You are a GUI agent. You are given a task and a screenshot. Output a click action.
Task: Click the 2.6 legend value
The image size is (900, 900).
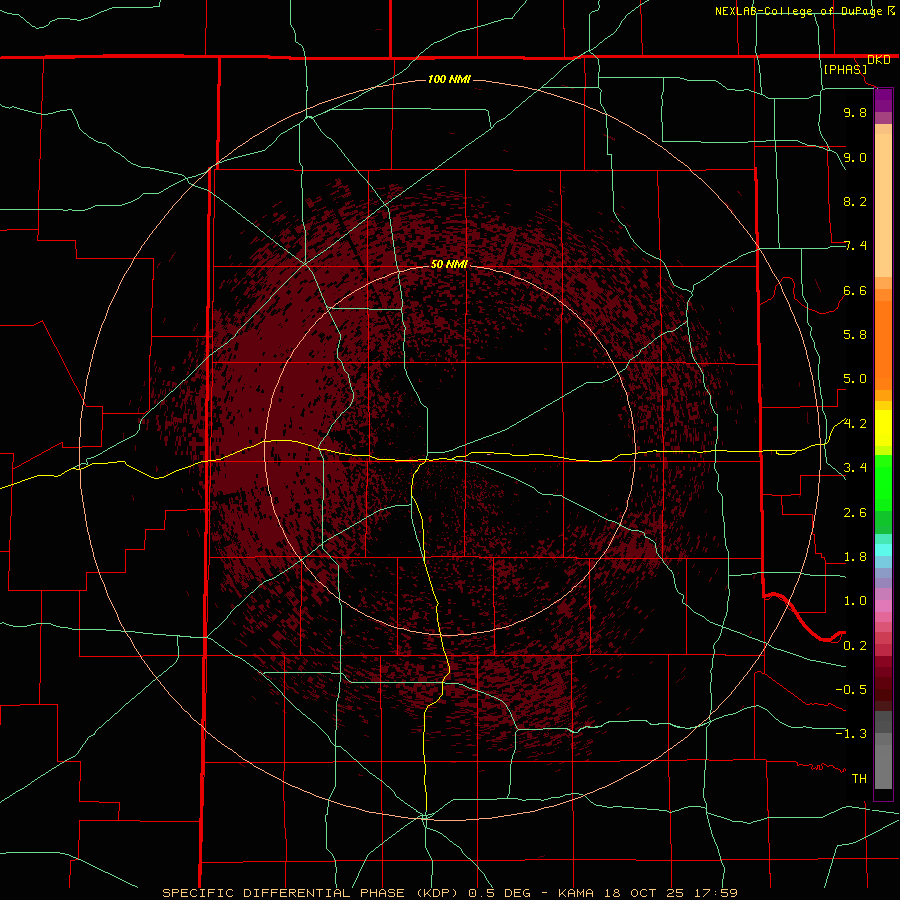click(855, 513)
